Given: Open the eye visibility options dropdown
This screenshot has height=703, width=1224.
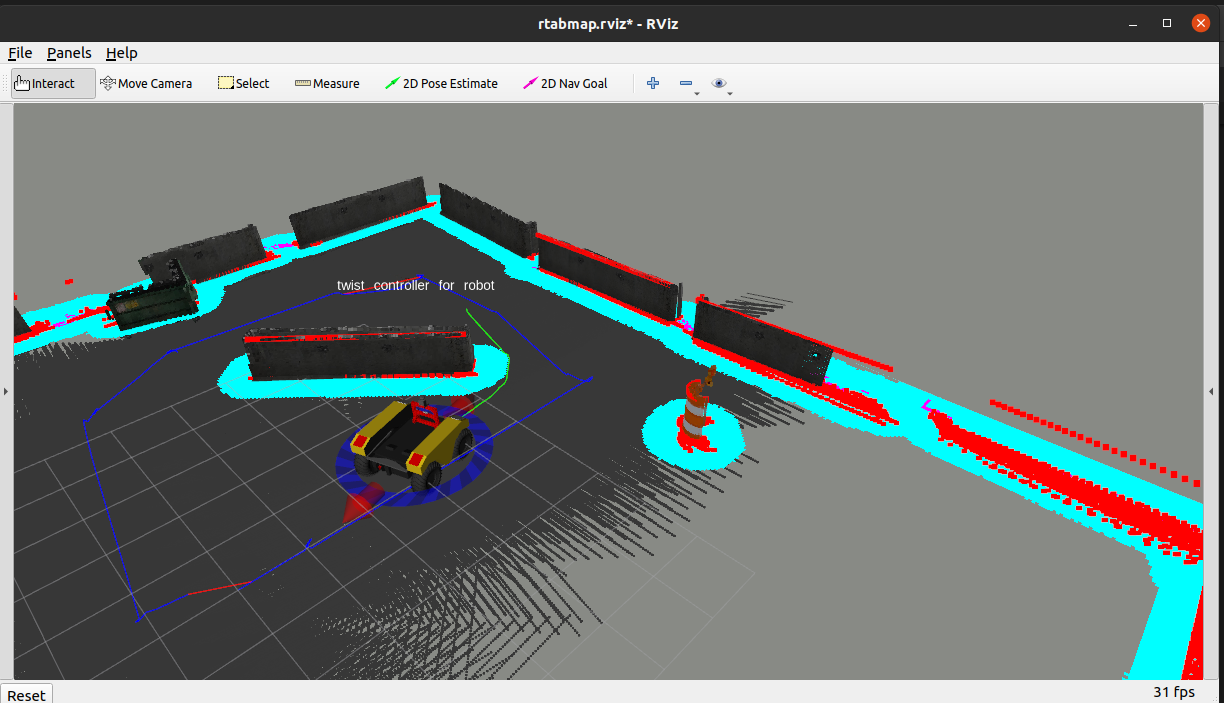Looking at the screenshot, I should click(721, 85).
